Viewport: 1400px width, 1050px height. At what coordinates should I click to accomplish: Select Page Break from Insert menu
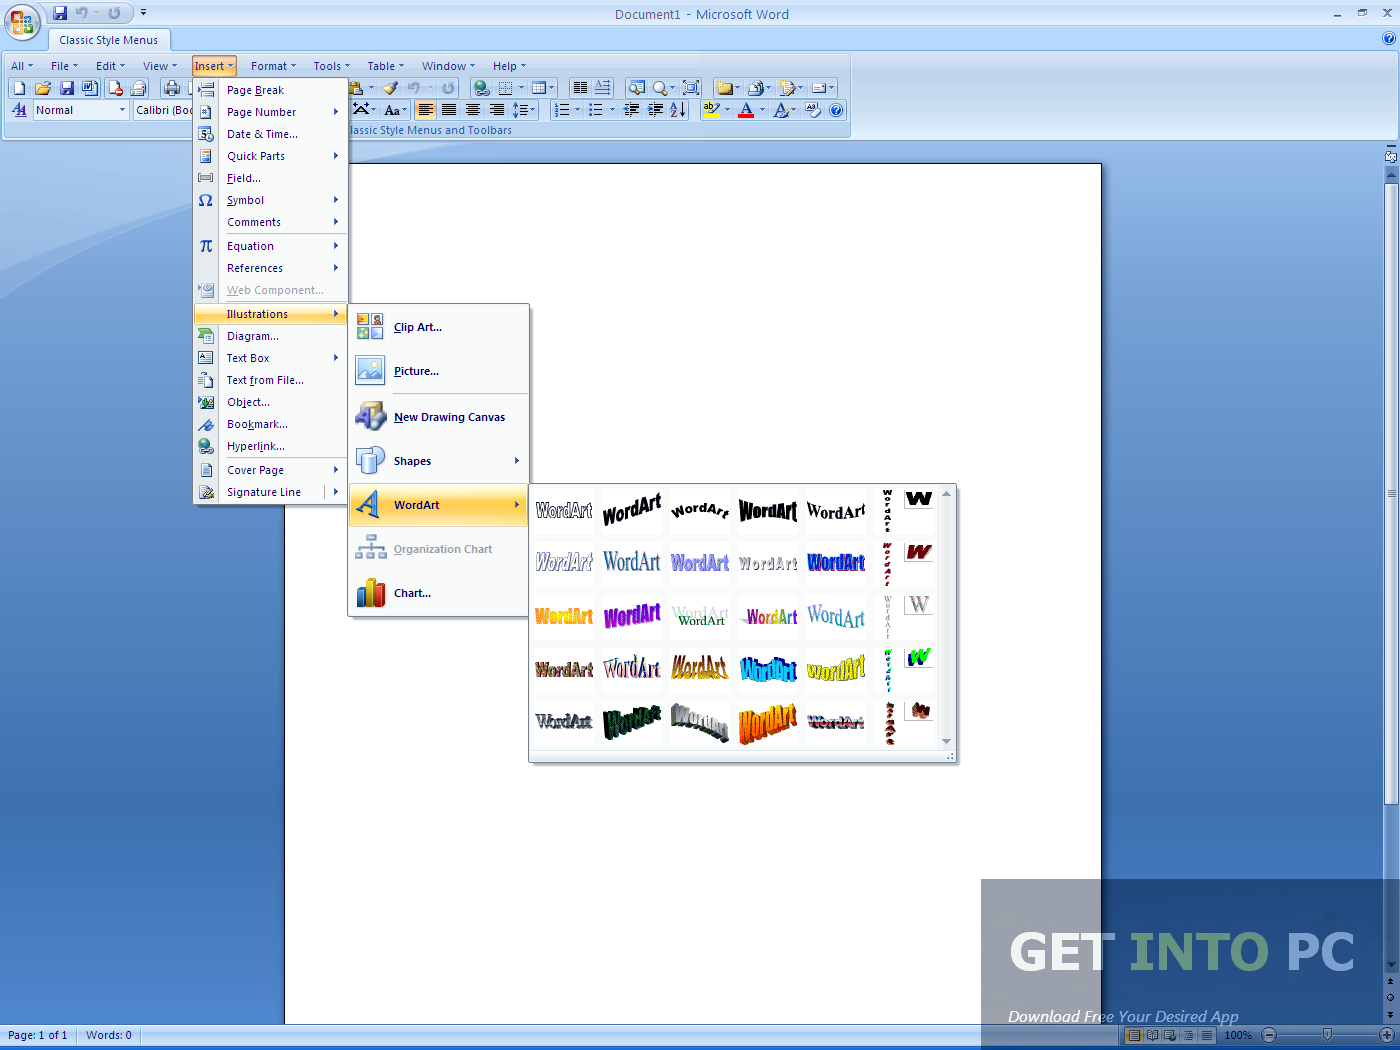click(x=271, y=90)
